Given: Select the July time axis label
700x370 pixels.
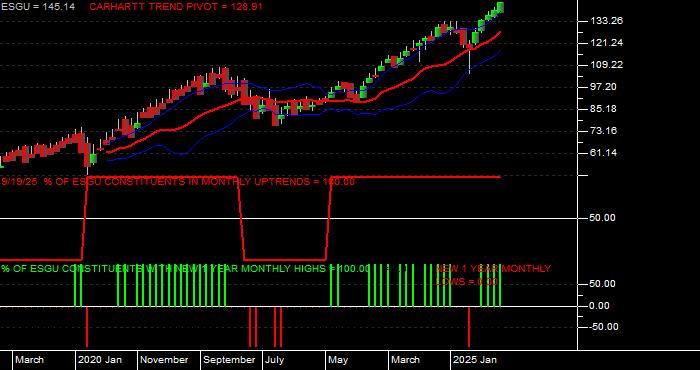Looking at the screenshot, I should 274,360.
